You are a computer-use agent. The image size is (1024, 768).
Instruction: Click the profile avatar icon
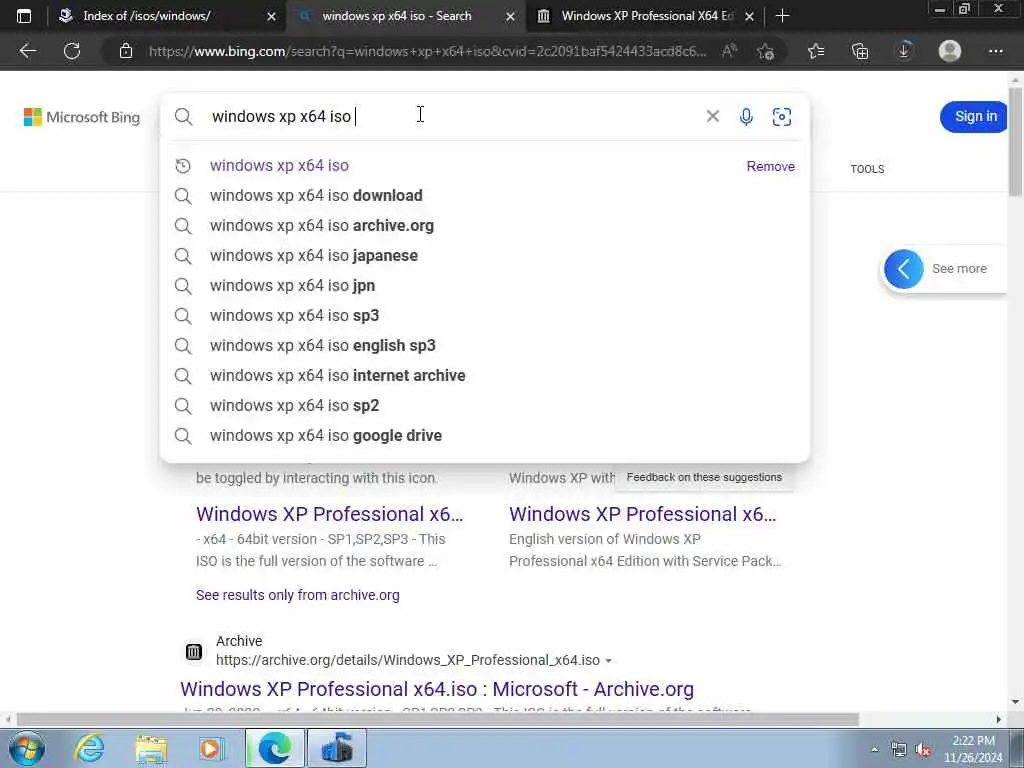[950, 51]
